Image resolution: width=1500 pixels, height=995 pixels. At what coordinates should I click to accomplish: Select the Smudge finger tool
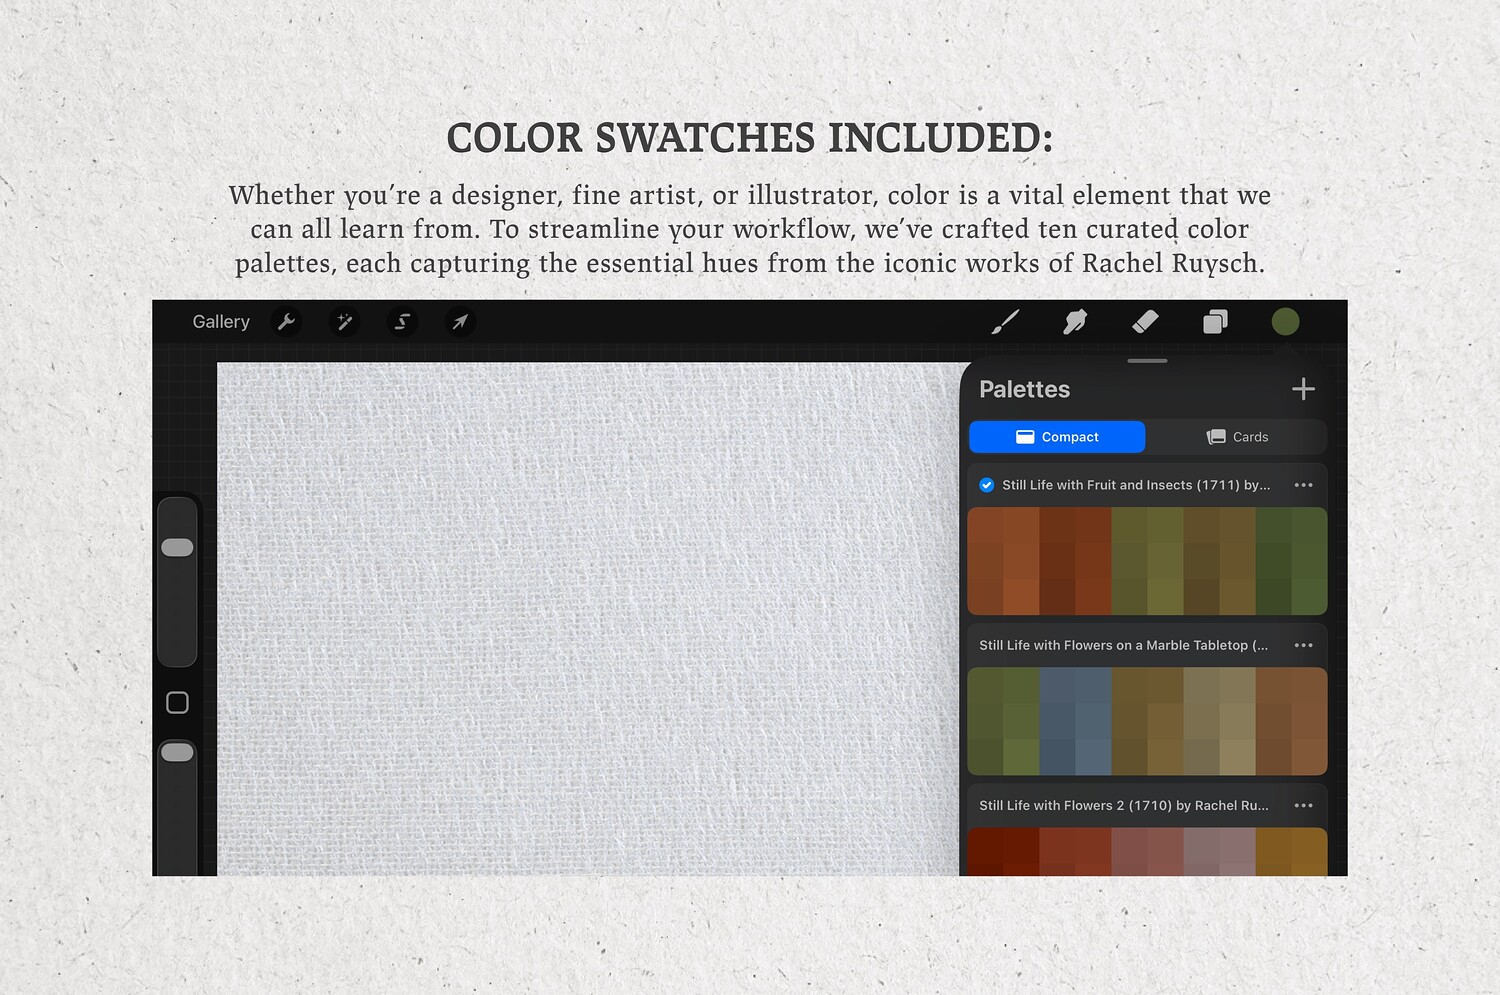pos(1075,322)
